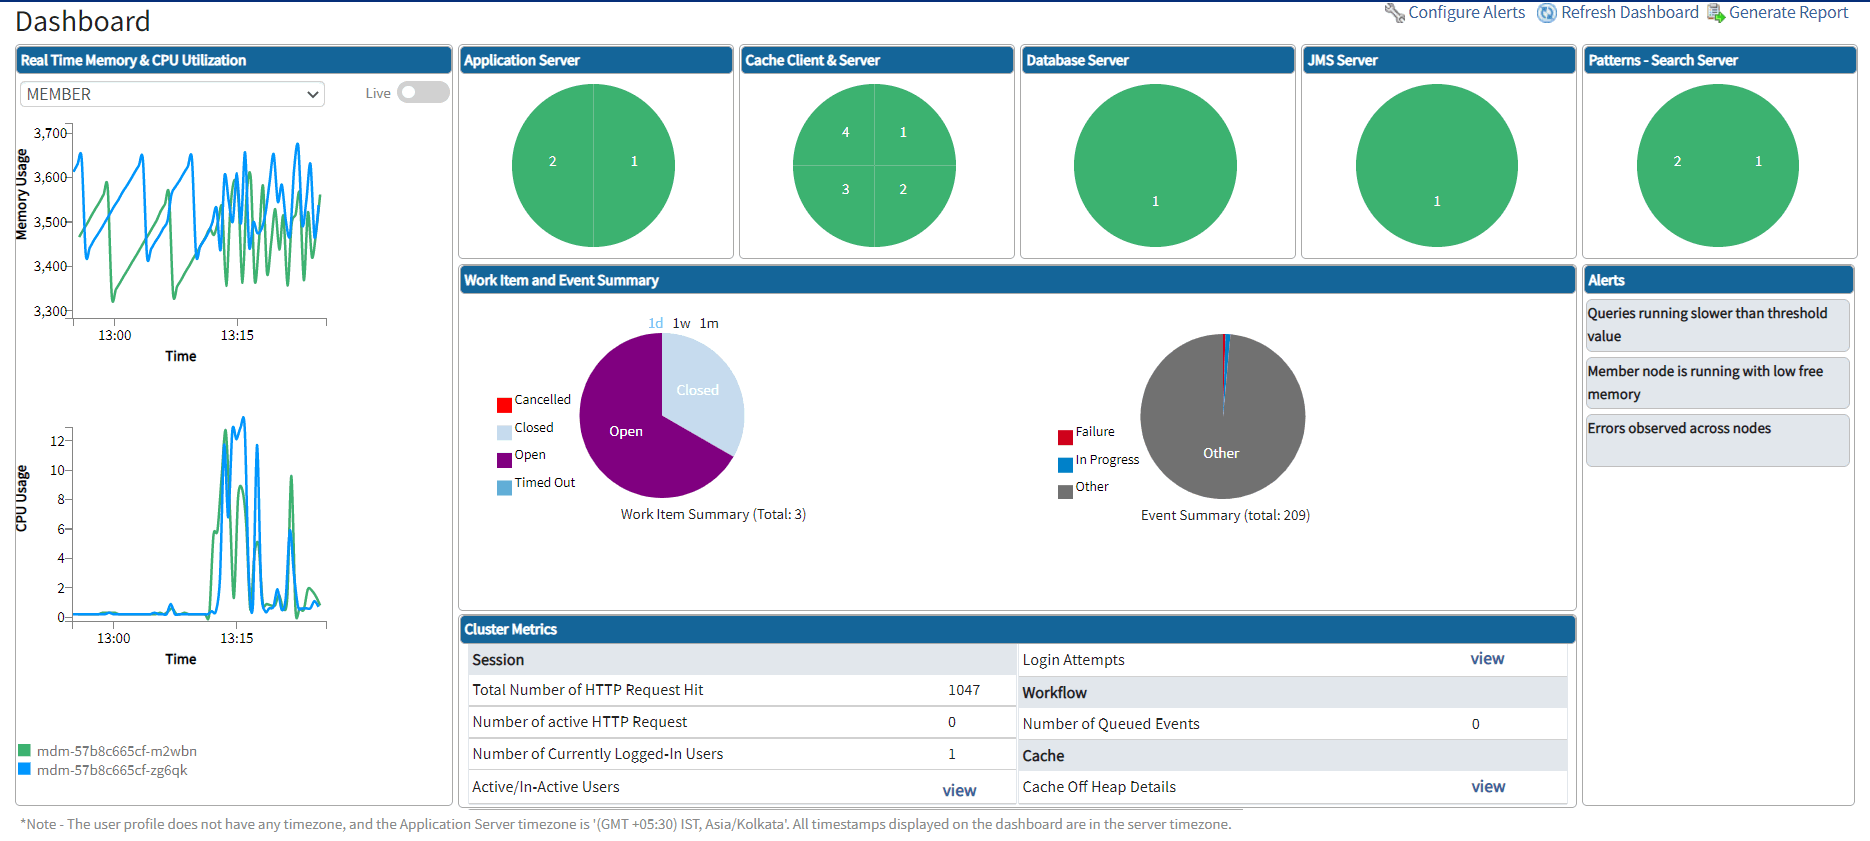
Task: Click the Database Server status circle
Action: pyautogui.click(x=1155, y=165)
